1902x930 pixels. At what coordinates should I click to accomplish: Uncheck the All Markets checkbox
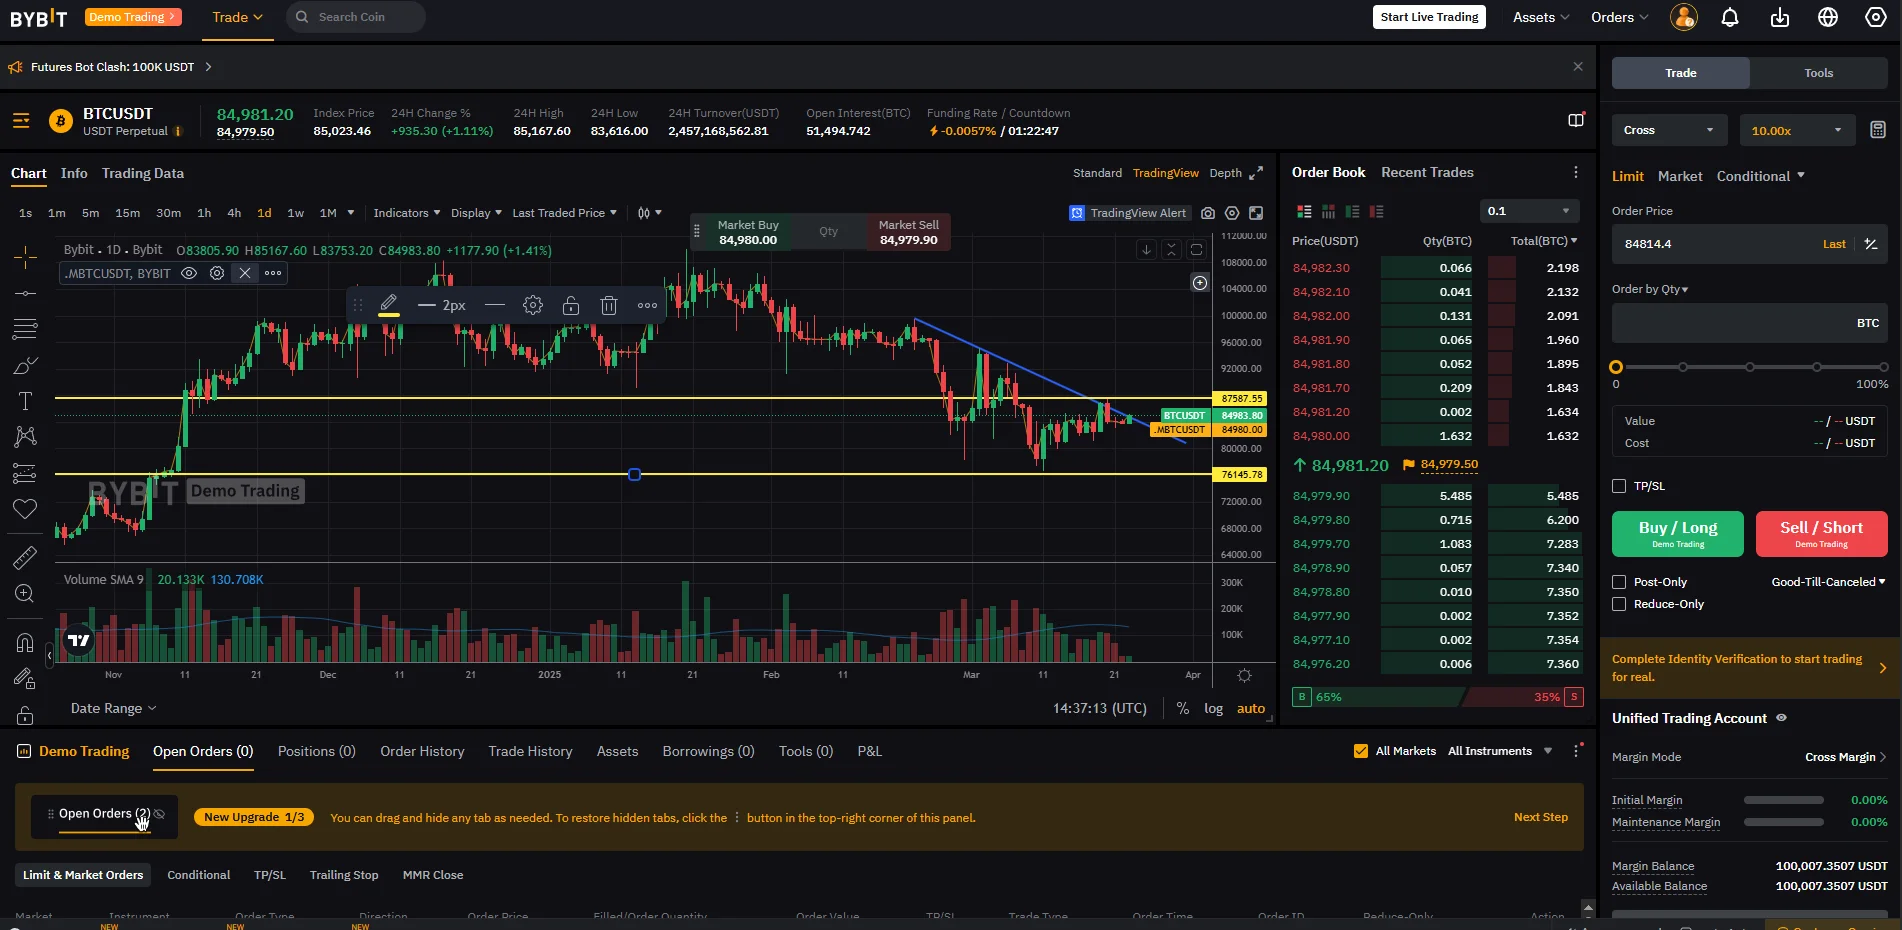[x=1361, y=751]
